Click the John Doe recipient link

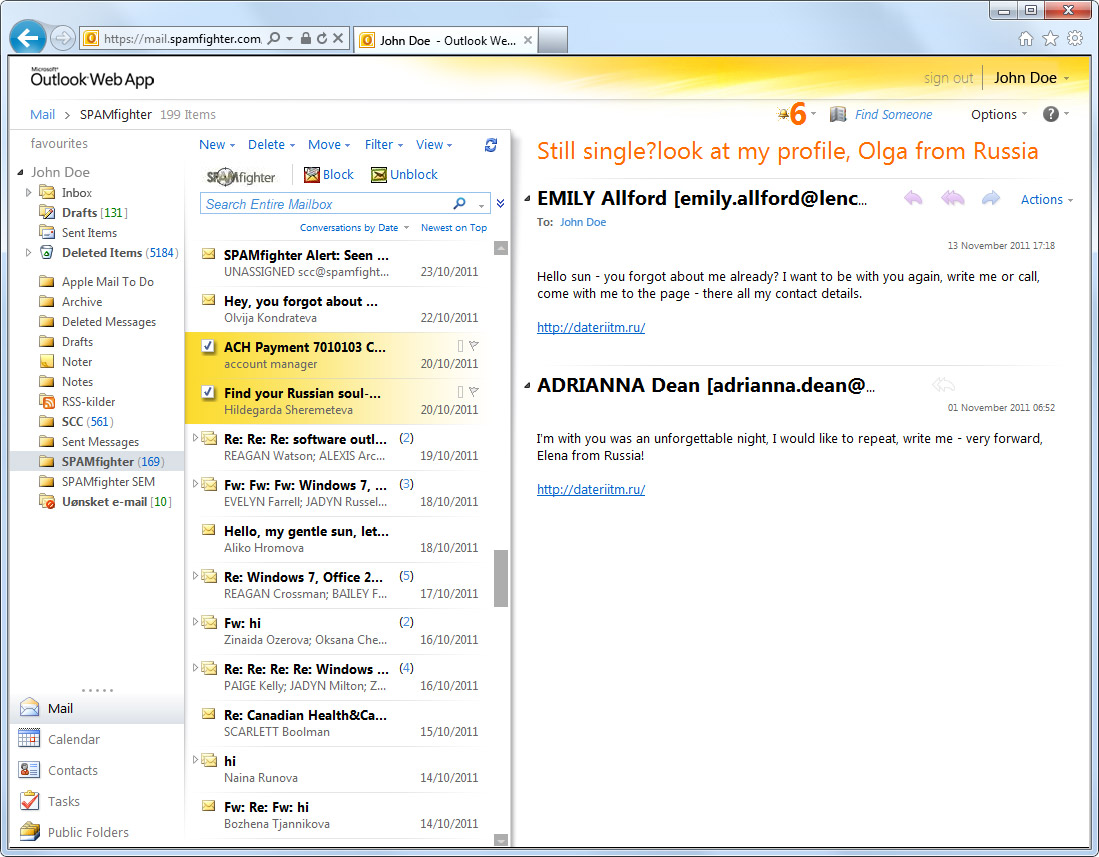(x=582, y=222)
